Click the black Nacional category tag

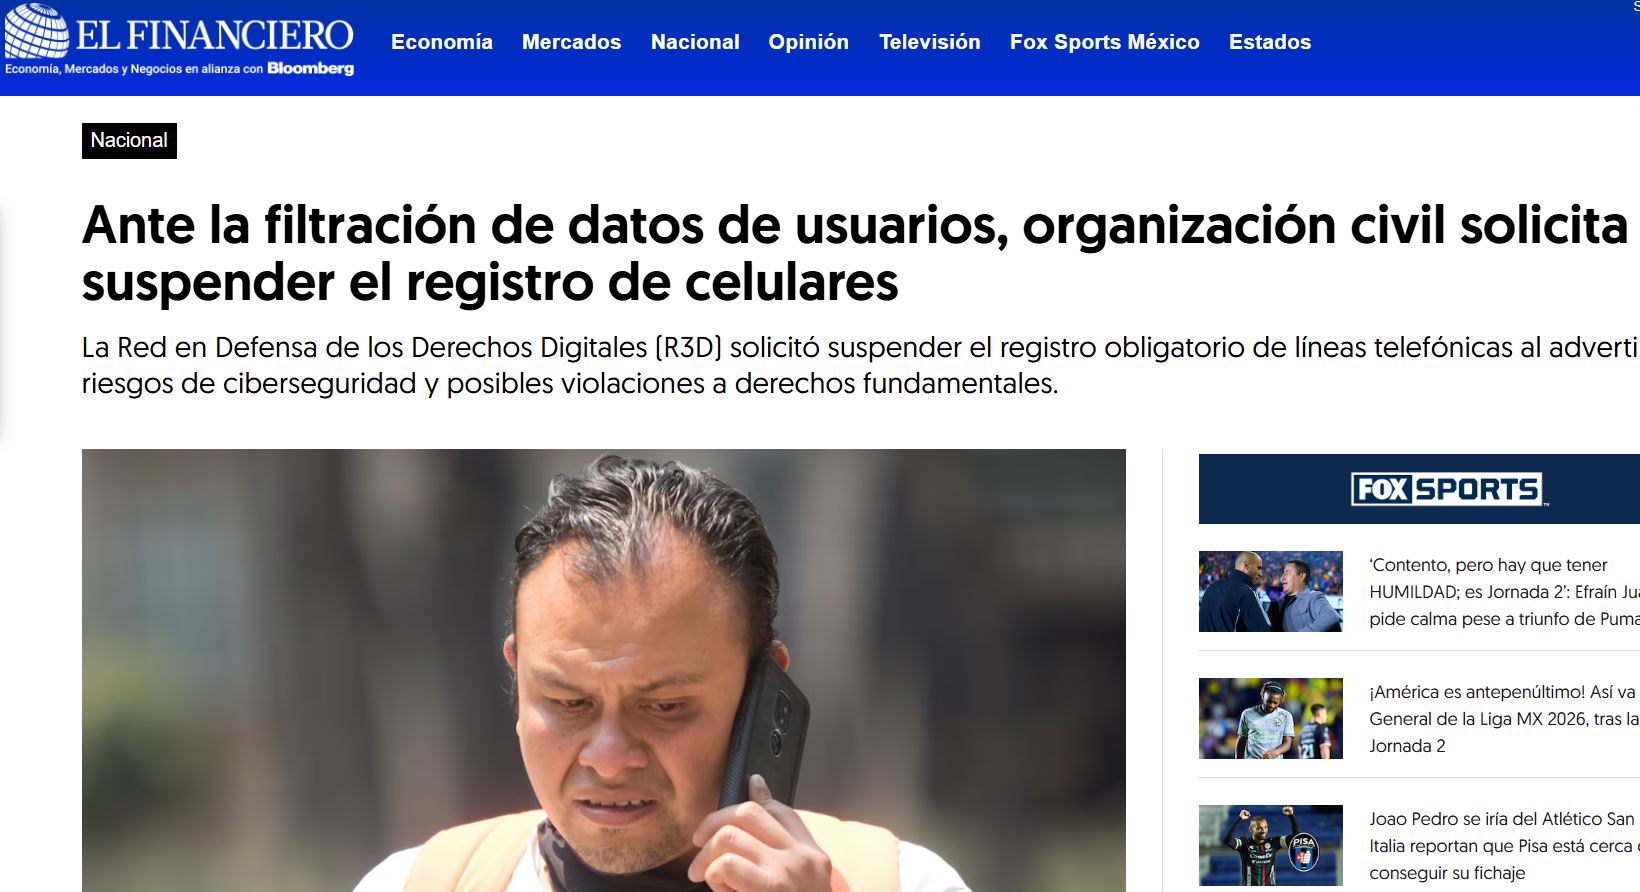coord(129,140)
